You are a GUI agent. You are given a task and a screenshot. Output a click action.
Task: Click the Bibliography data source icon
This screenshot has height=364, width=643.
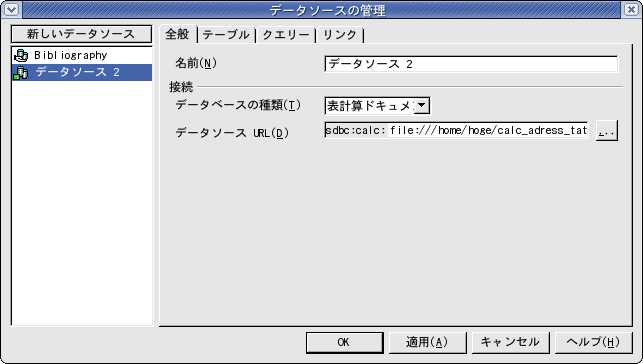pyautogui.click(x=21, y=55)
